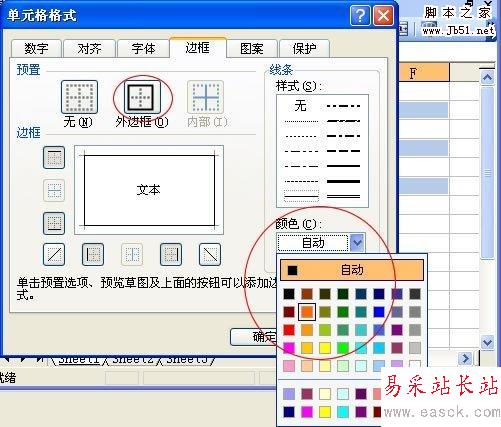This screenshot has height=427, width=501.
Task: Choose 自动 automatic color in palette
Action: 352,270
